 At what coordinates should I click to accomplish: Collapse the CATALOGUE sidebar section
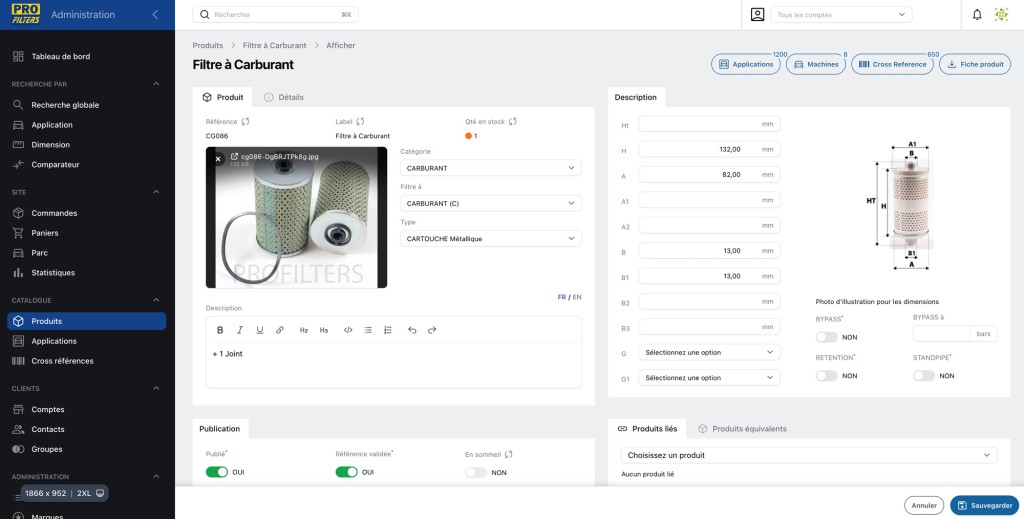[x=156, y=300]
